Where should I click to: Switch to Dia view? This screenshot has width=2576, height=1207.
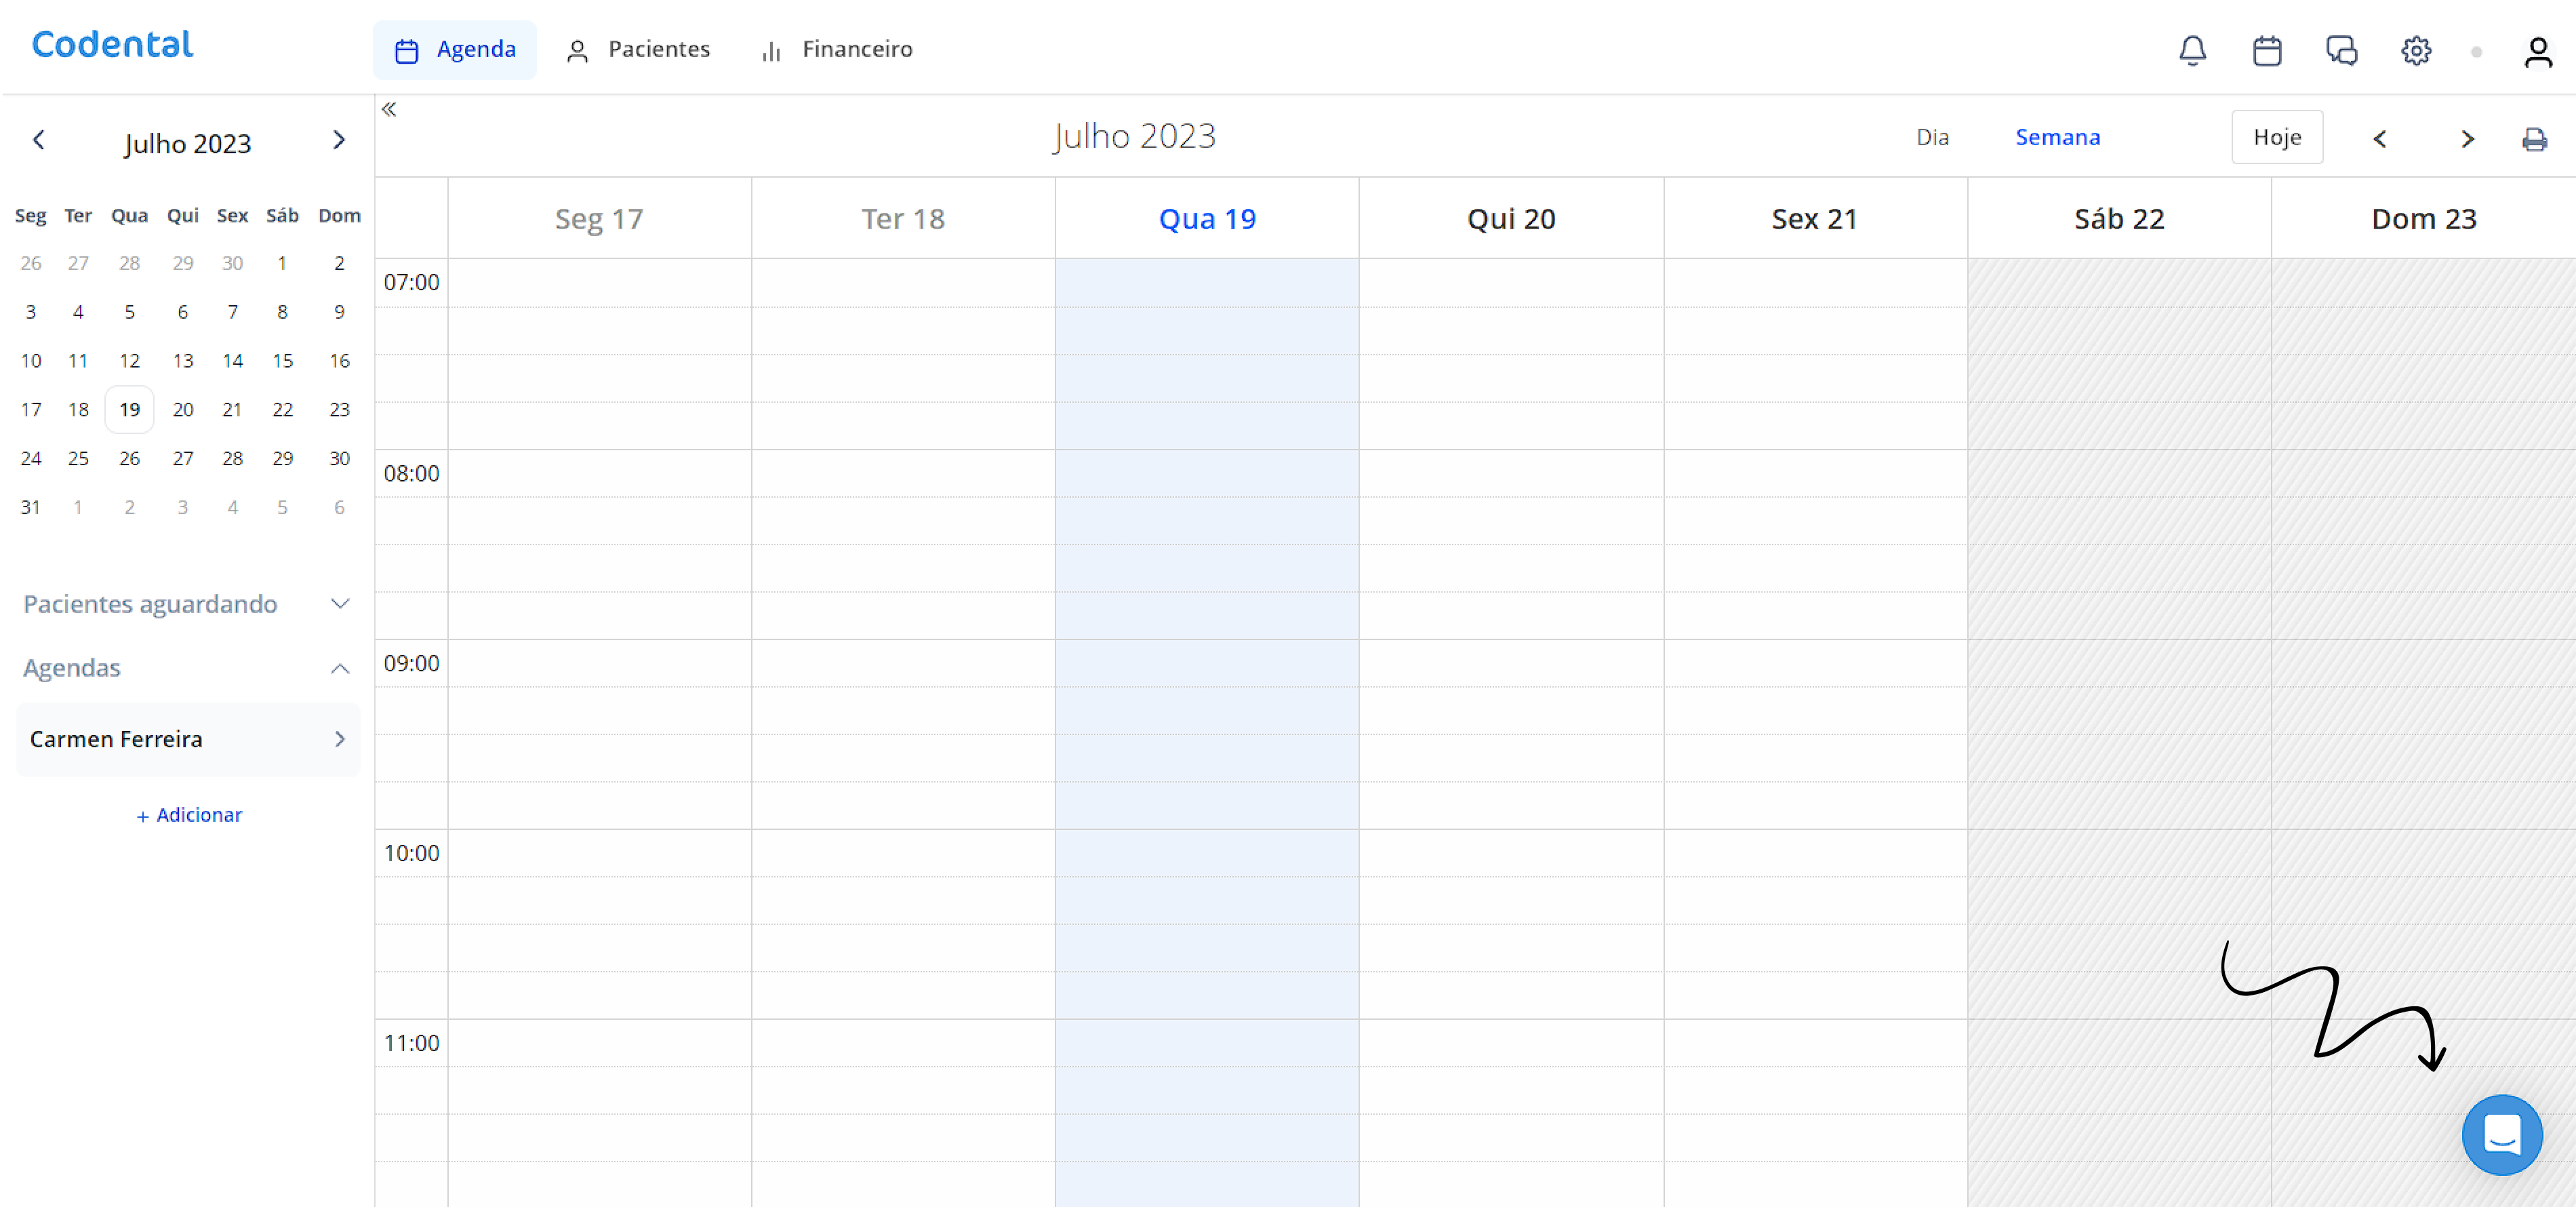click(1932, 137)
